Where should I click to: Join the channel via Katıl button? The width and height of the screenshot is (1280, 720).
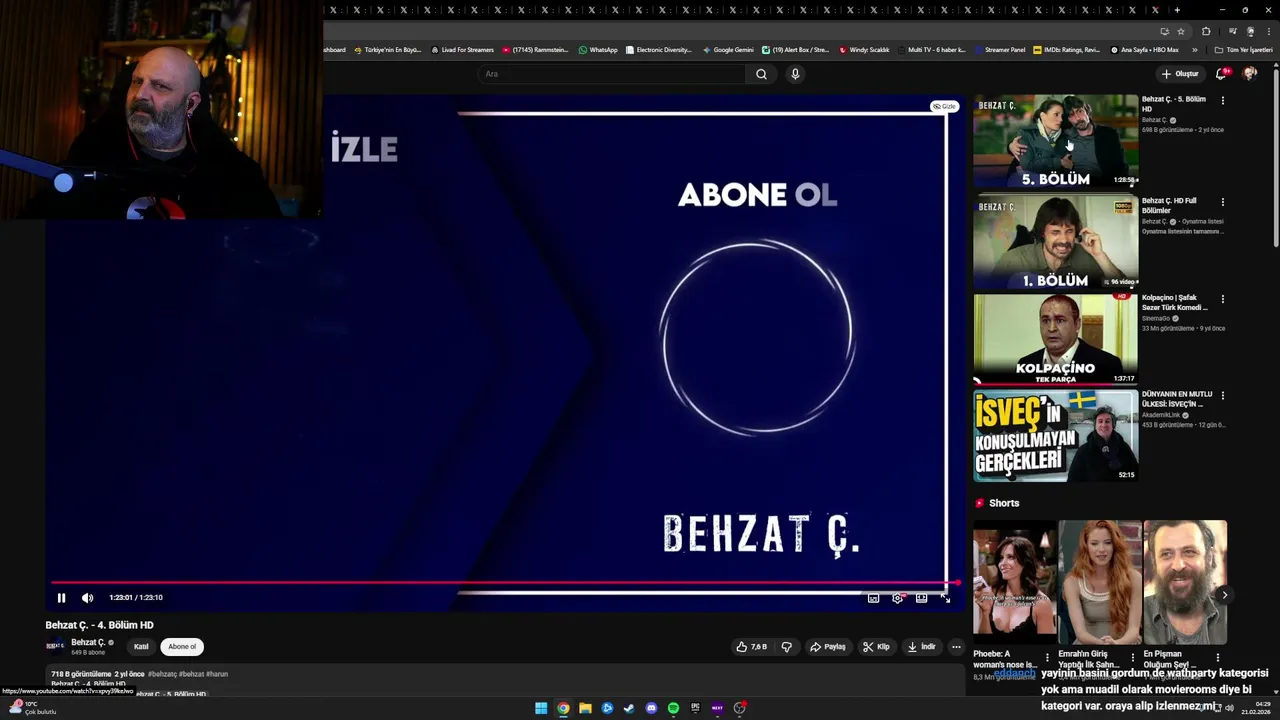point(141,647)
